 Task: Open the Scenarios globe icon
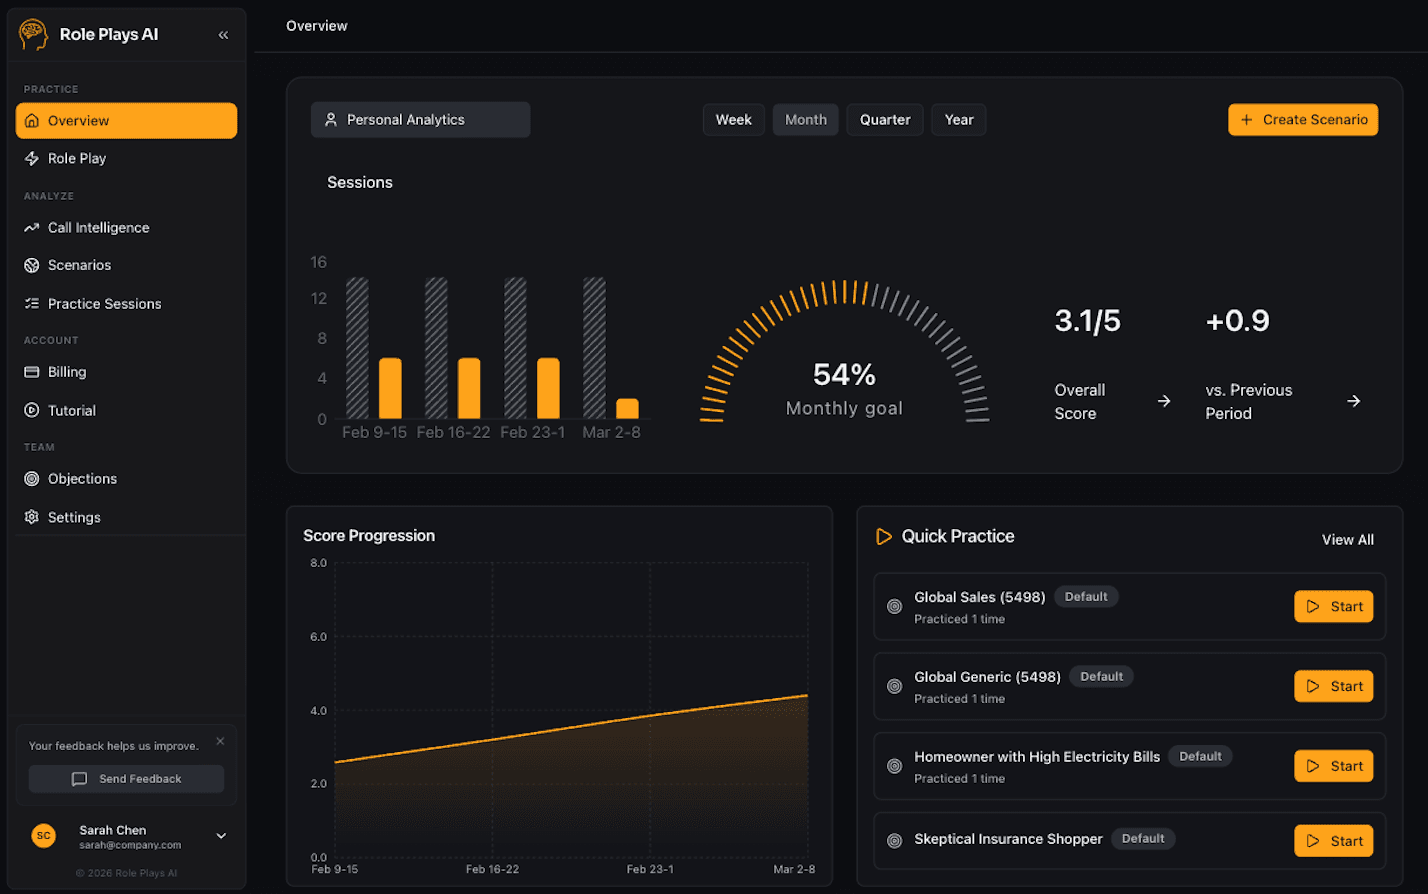click(30, 265)
